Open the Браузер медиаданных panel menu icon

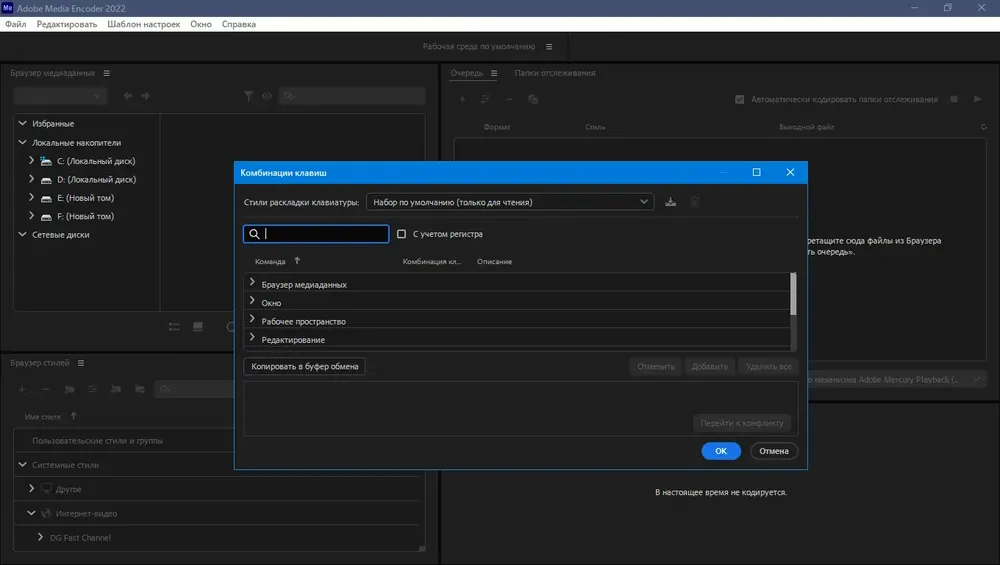[107, 73]
